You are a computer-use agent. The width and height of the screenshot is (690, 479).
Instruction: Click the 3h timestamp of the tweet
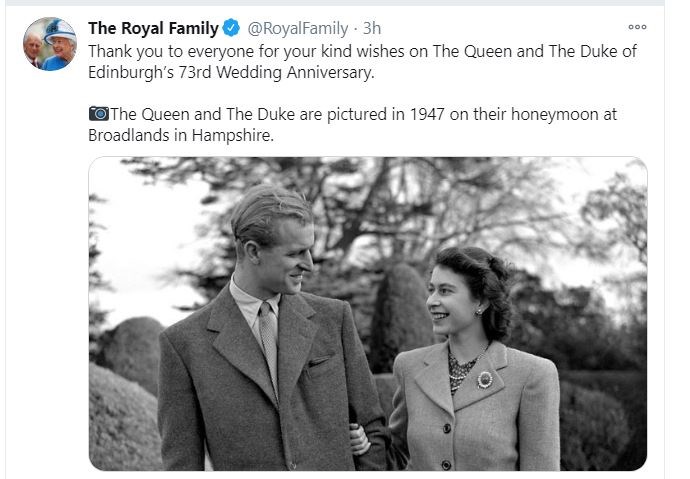pyautogui.click(x=371, y=29)
